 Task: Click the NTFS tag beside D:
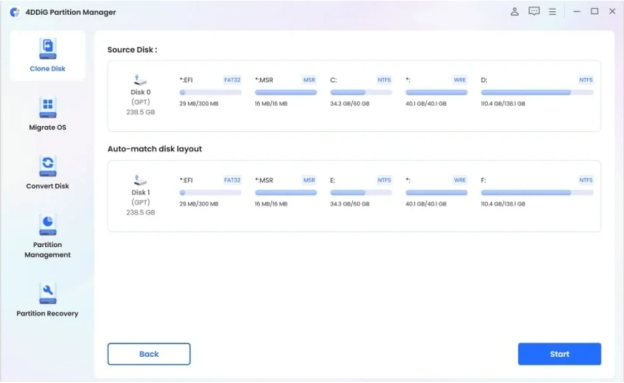[586, 80]
